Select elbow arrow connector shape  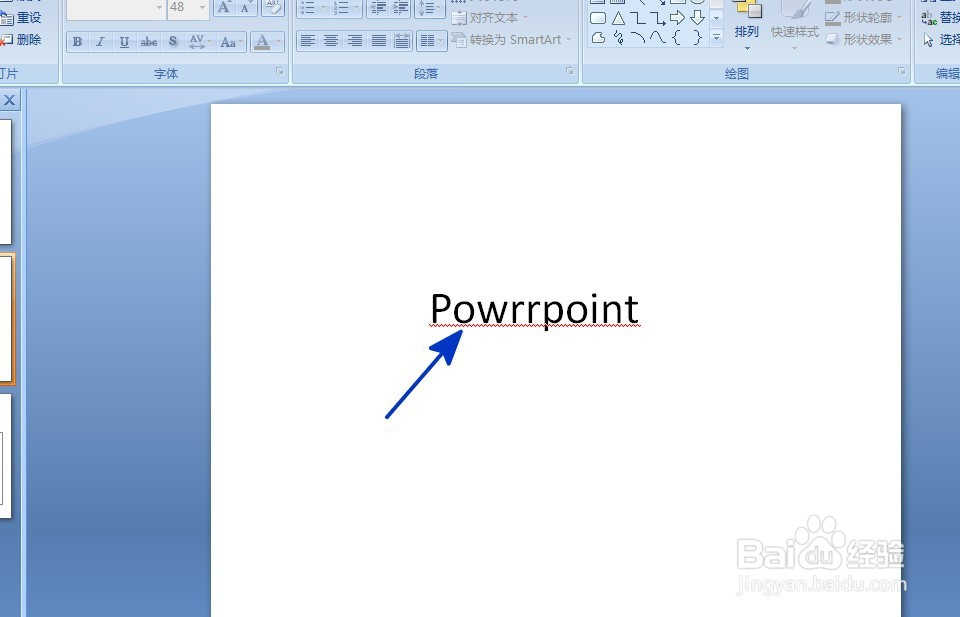[658, 18]
